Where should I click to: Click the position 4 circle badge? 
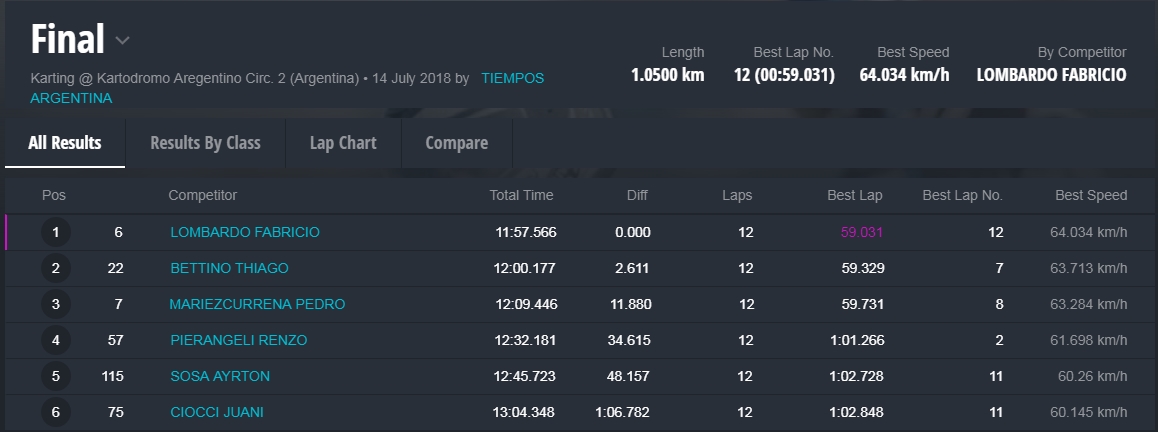click(56, 341)
